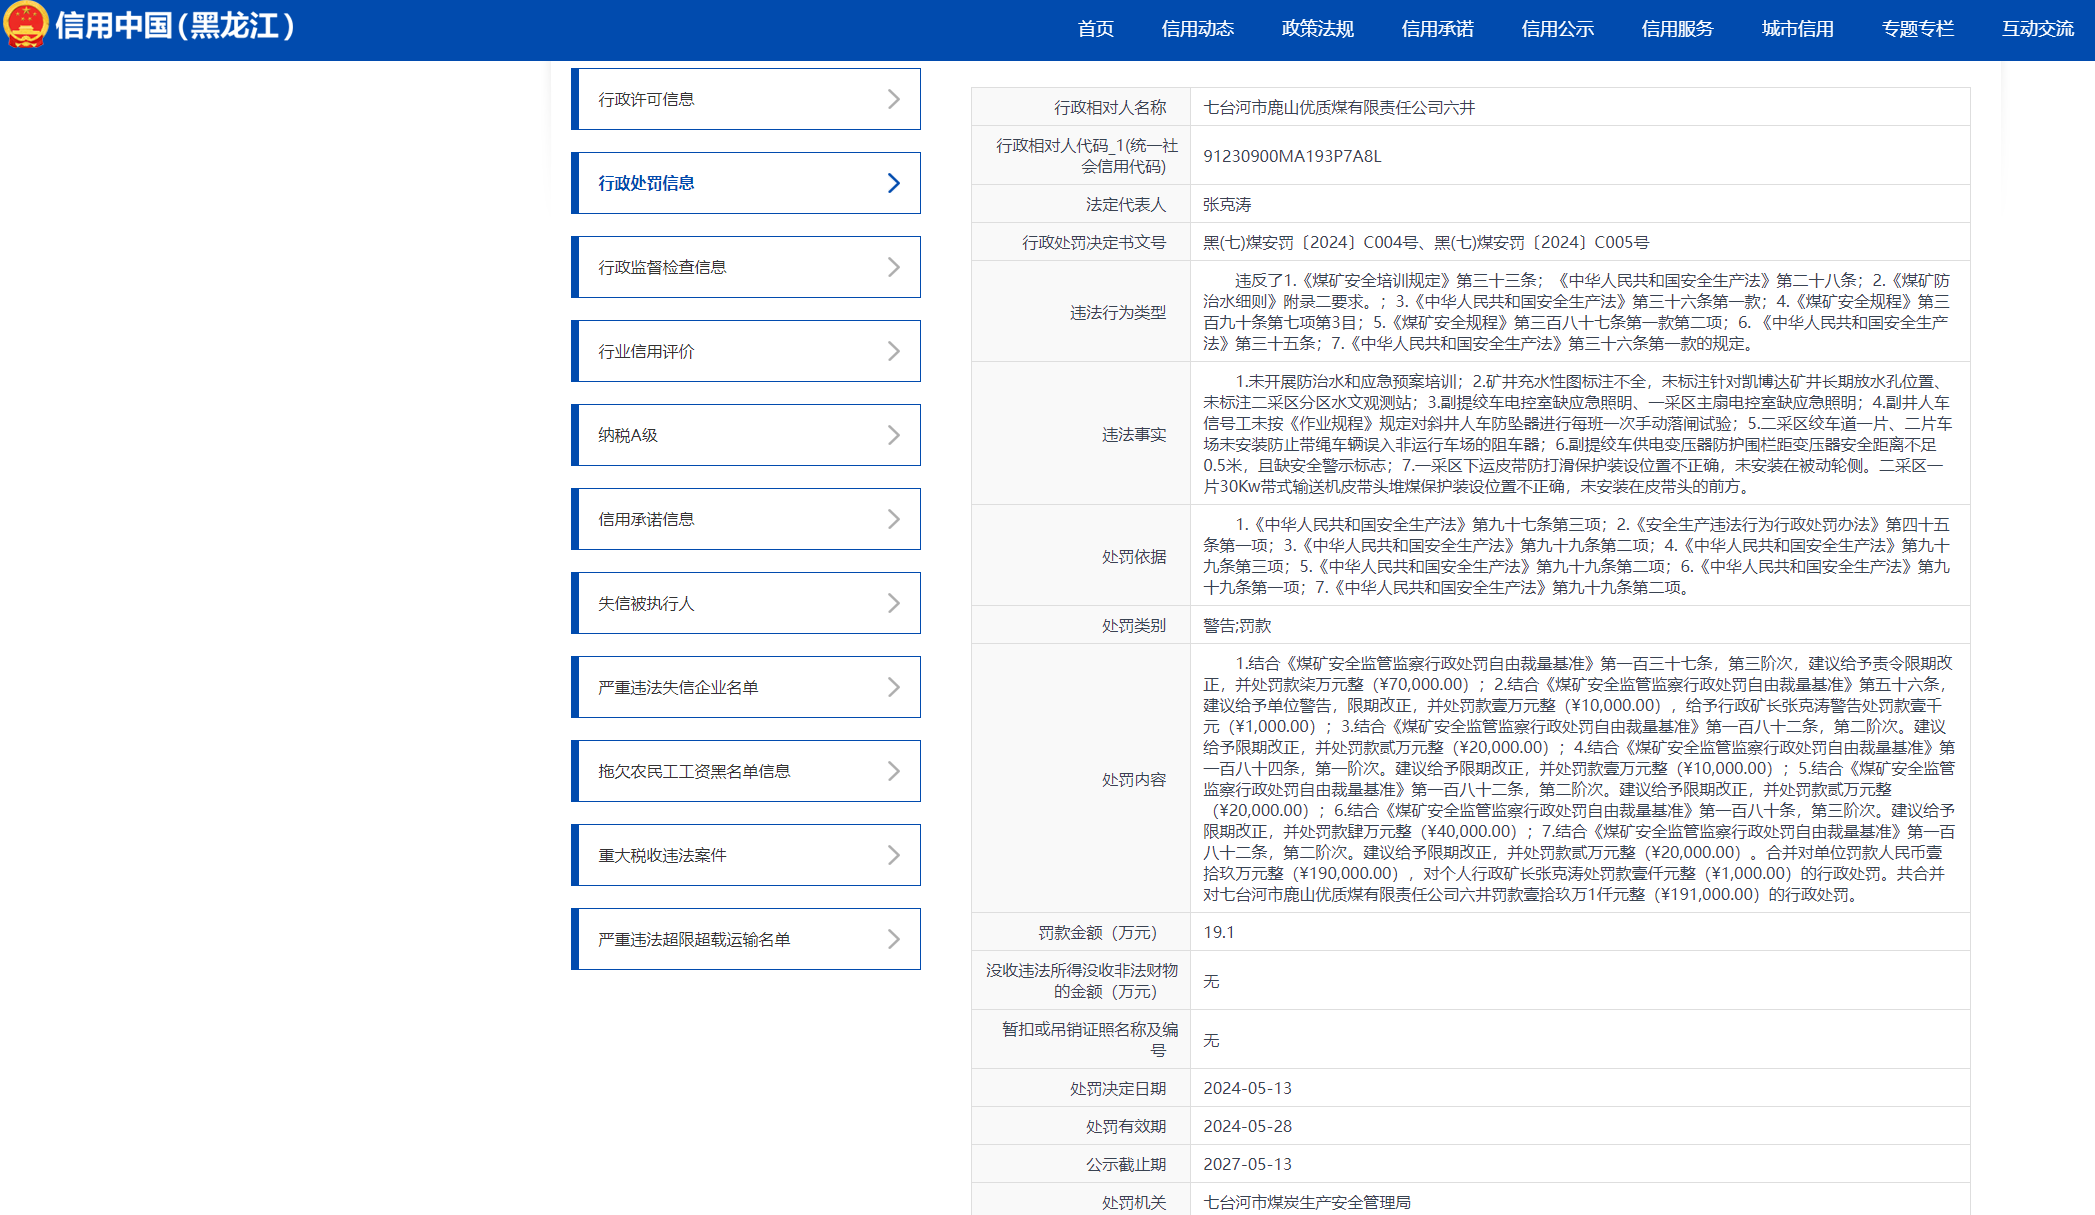Click 信用中国(黑龙江) site title

pos(175,26)
